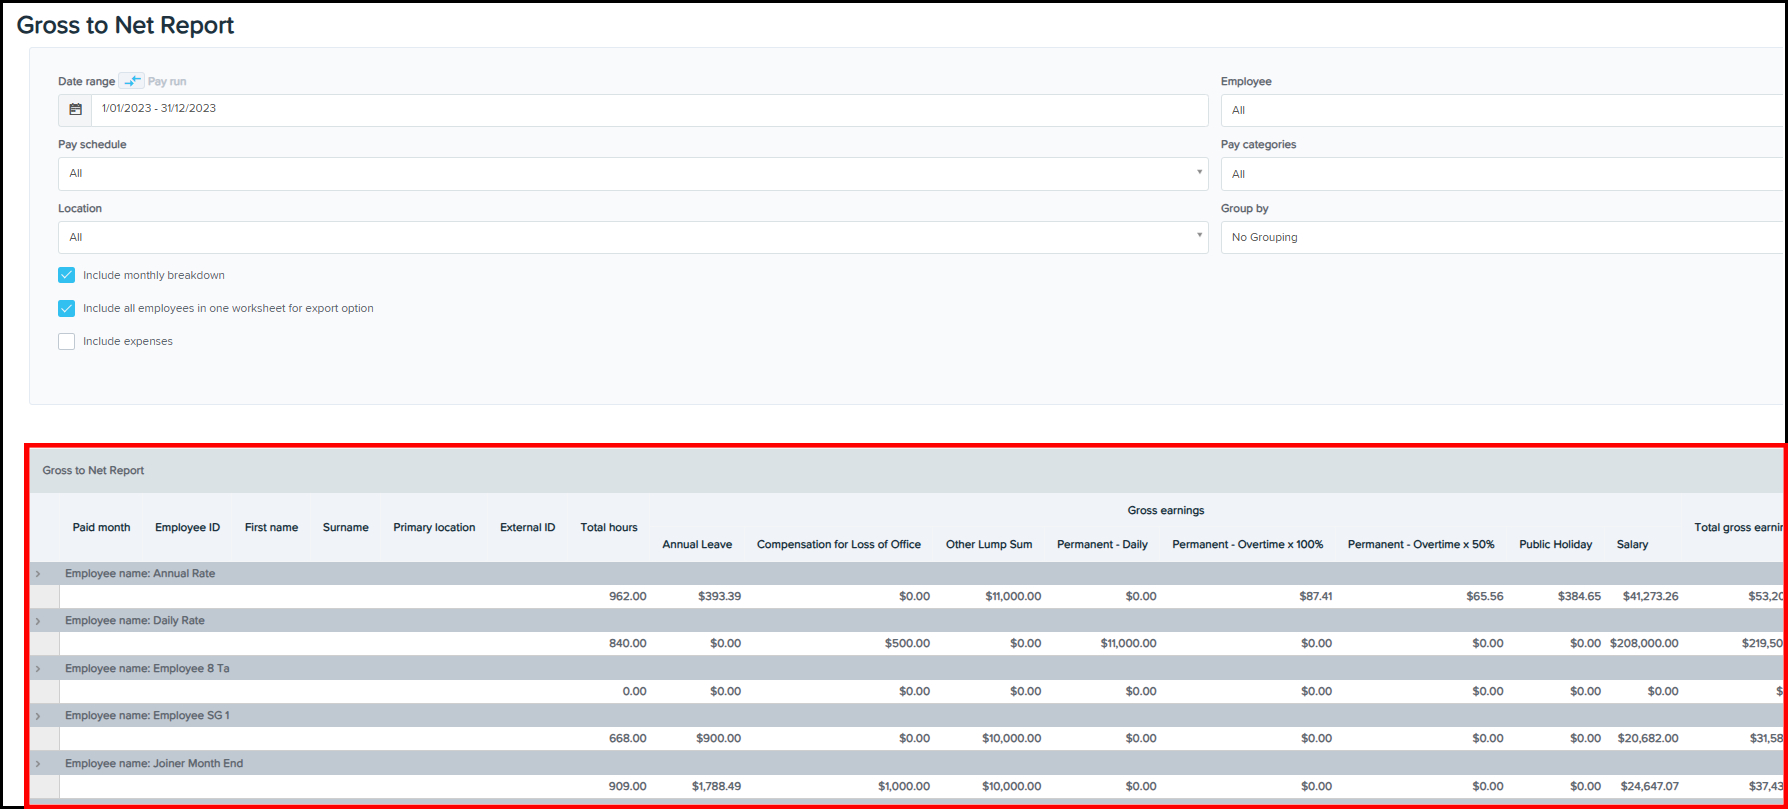Toggle Include all employees in one worksheet
This screenshot has width=1788, height=809.
tap(67, 308)
